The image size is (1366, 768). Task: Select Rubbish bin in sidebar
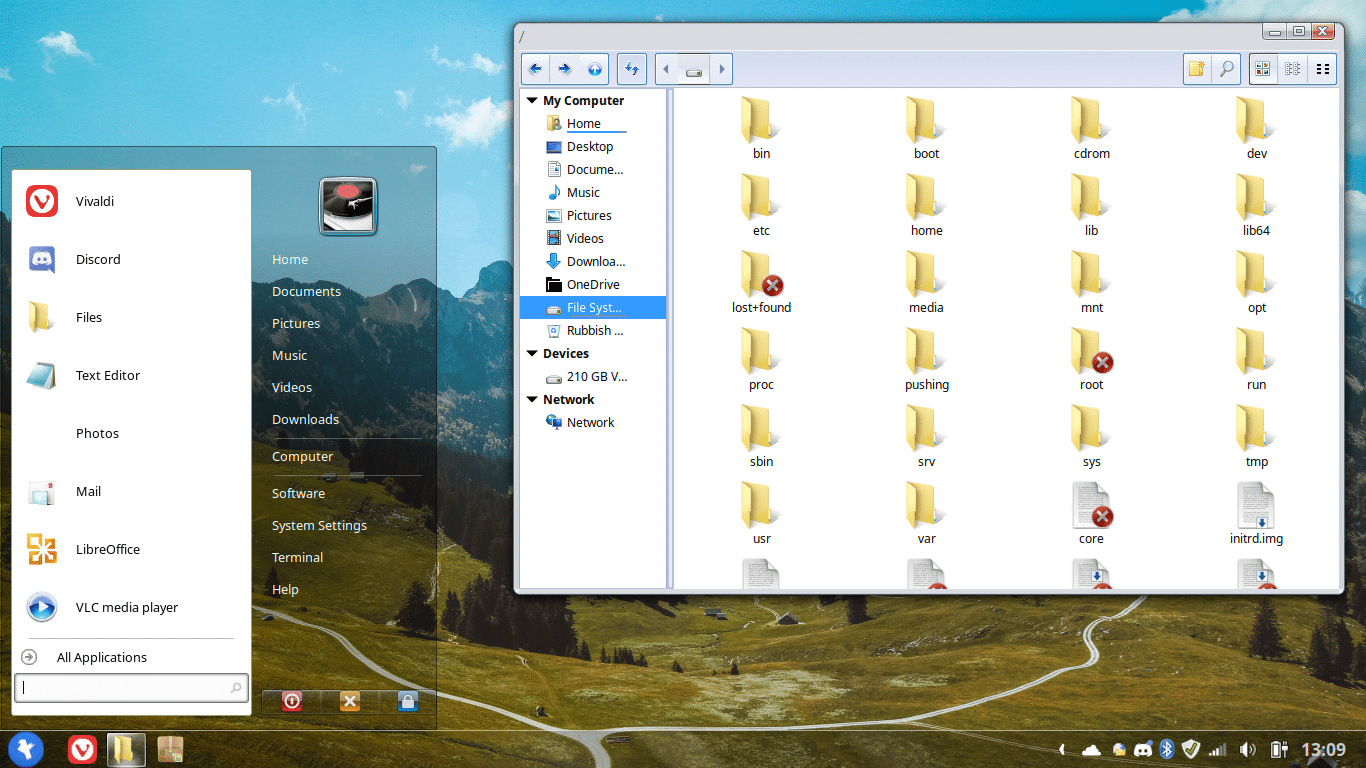[593, 331]
